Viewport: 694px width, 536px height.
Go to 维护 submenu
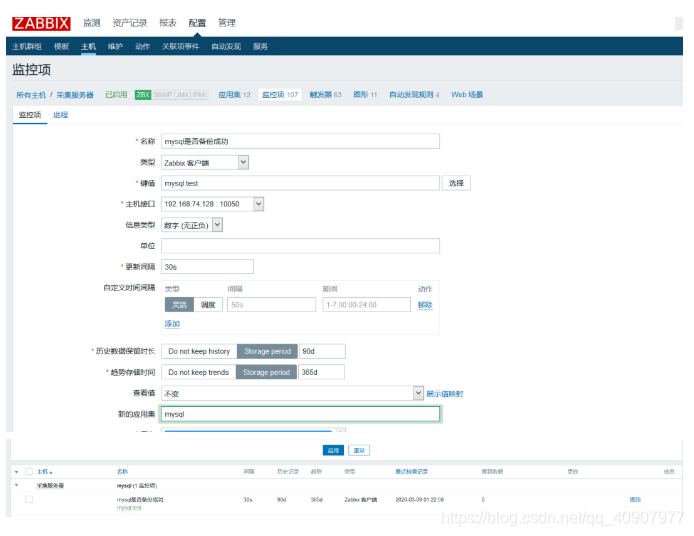point(116,46)
